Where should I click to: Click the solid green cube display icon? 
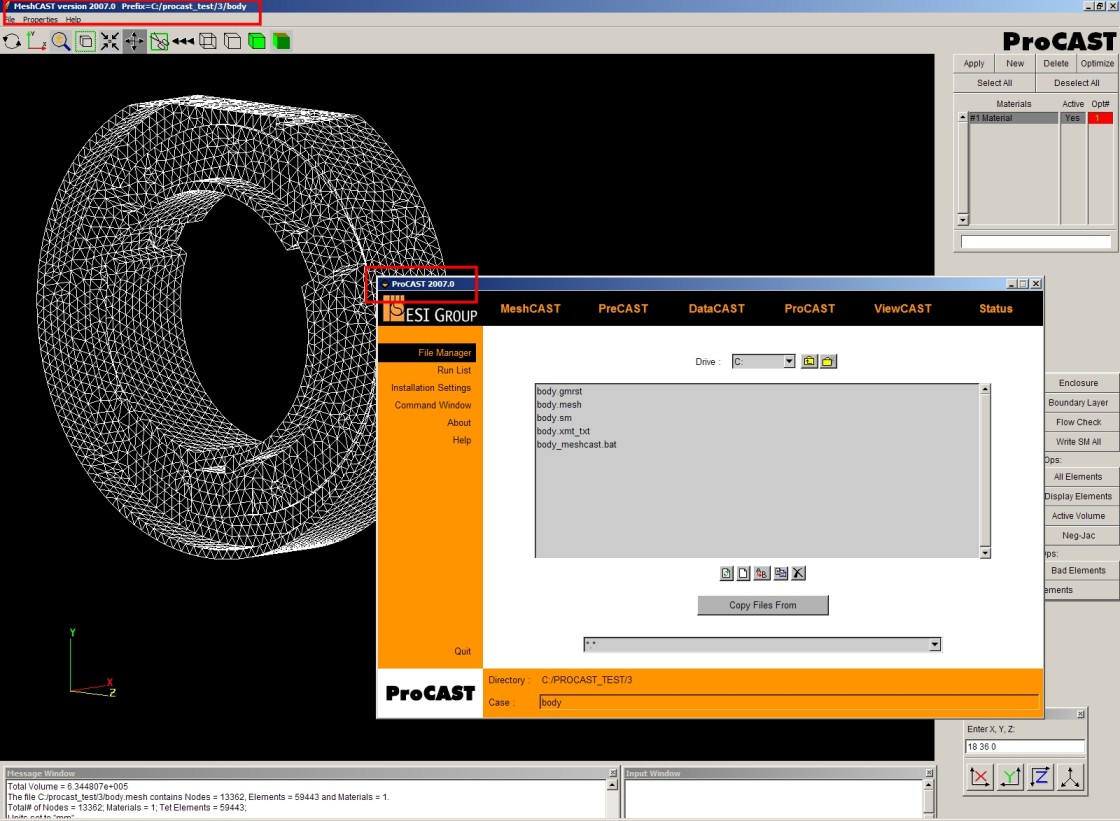pos(257,41)
